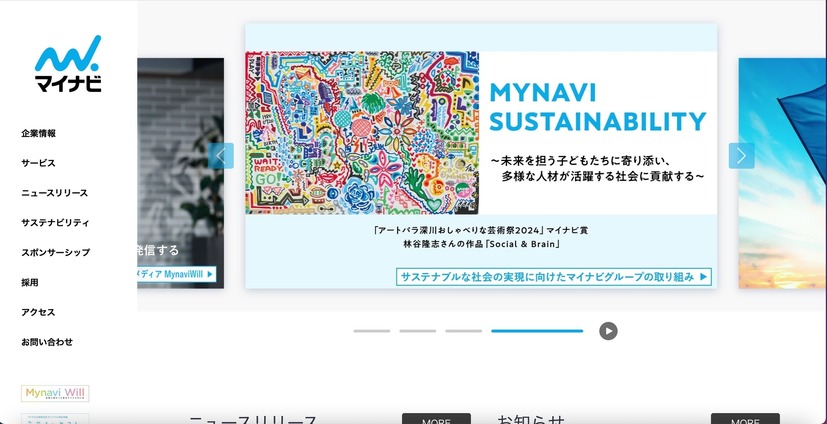
Task: Open the Mynavi Will banner in sidebar
Action: (55, 393)
